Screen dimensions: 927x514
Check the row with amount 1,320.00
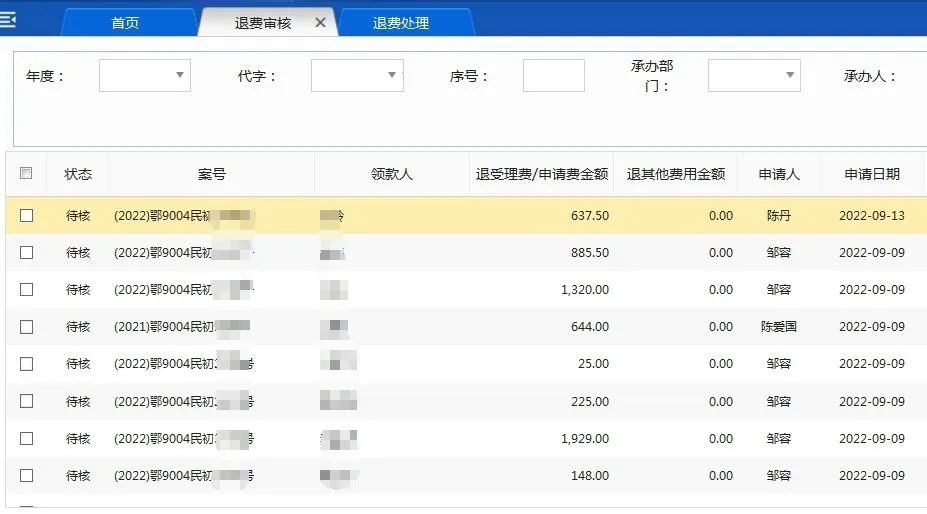click(26, 289)
